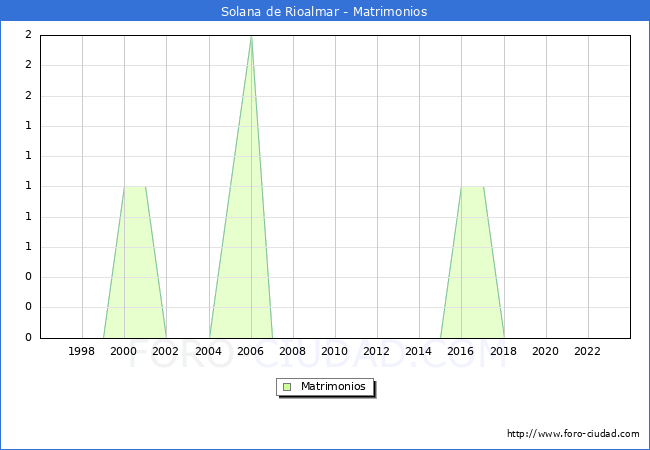The height and width of the screenshot is (450, 650).
Task: Click the 2000 x-axis label
Action: pyautogui.click(x=124, y=351)
